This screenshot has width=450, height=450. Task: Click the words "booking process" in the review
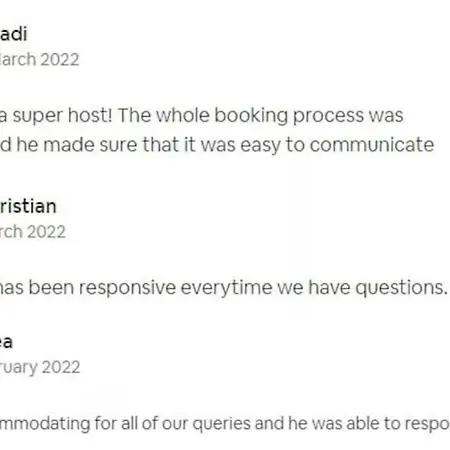pyautogui.click(x=289, y=116)
